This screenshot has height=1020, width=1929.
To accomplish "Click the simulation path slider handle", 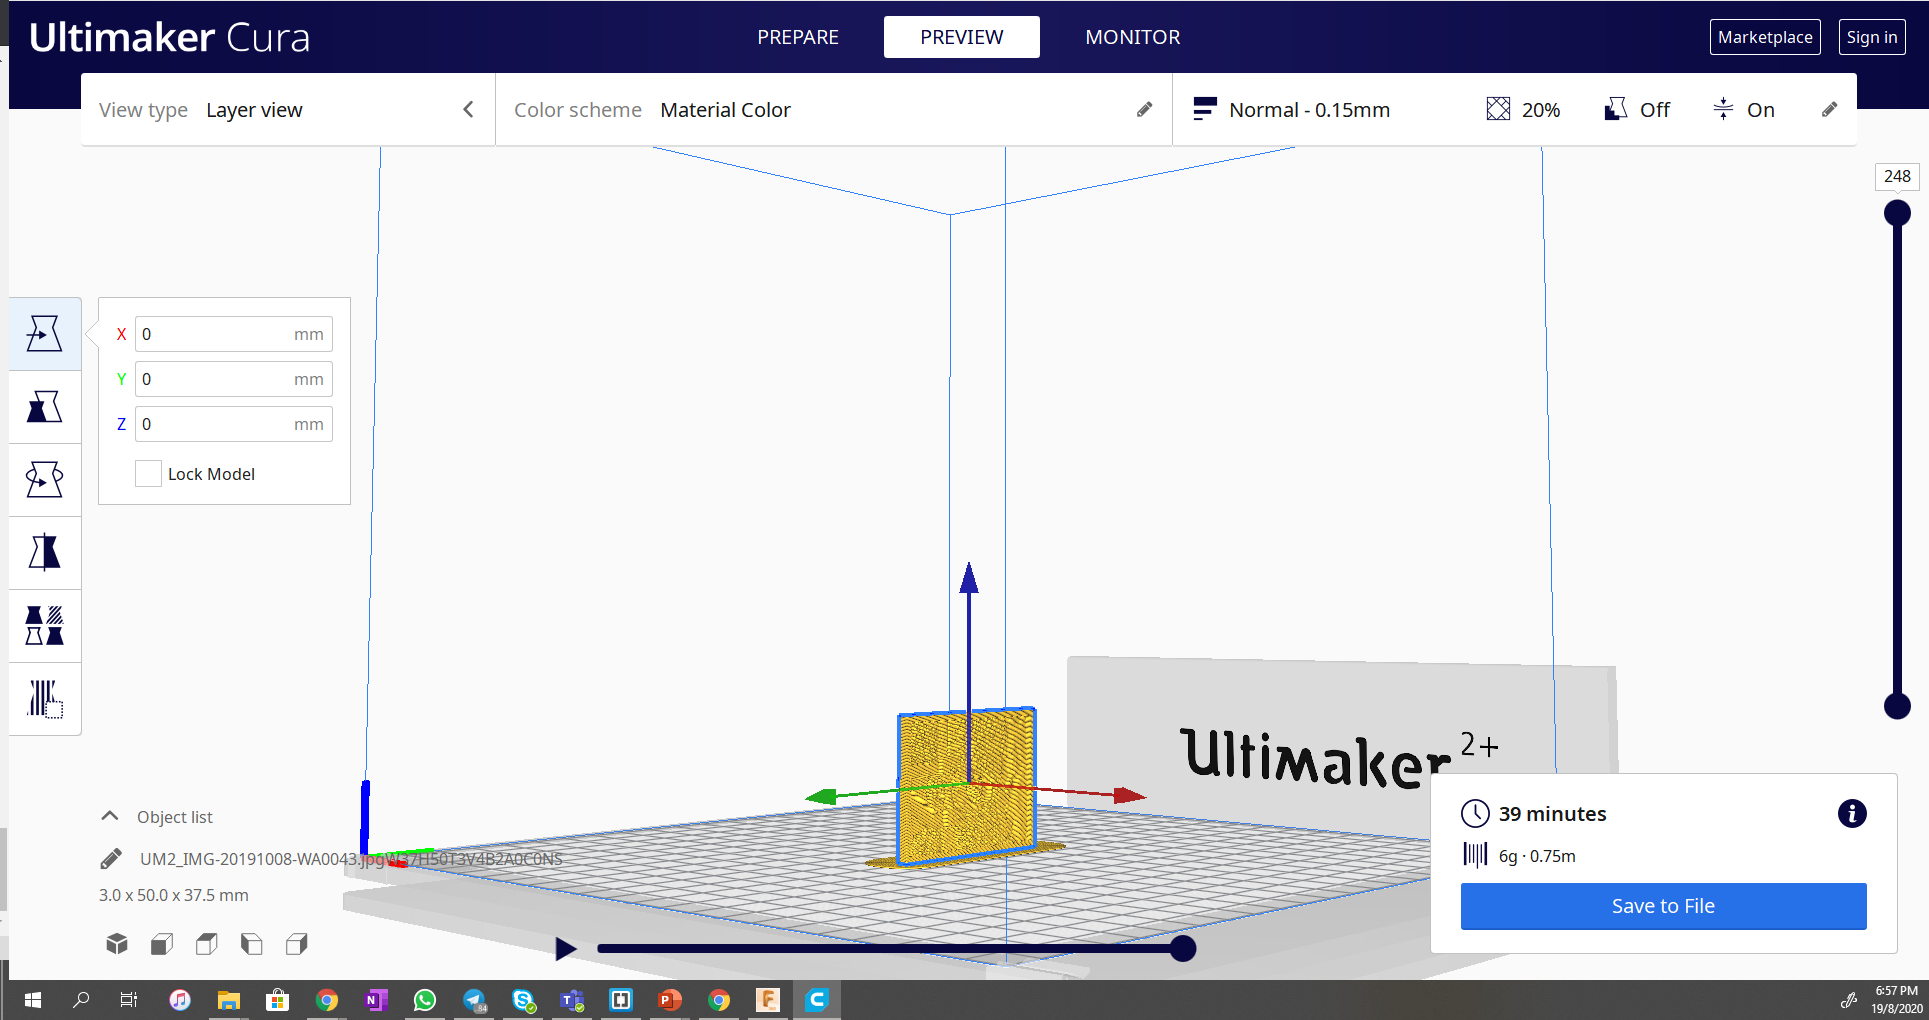I will point(1183,948).
